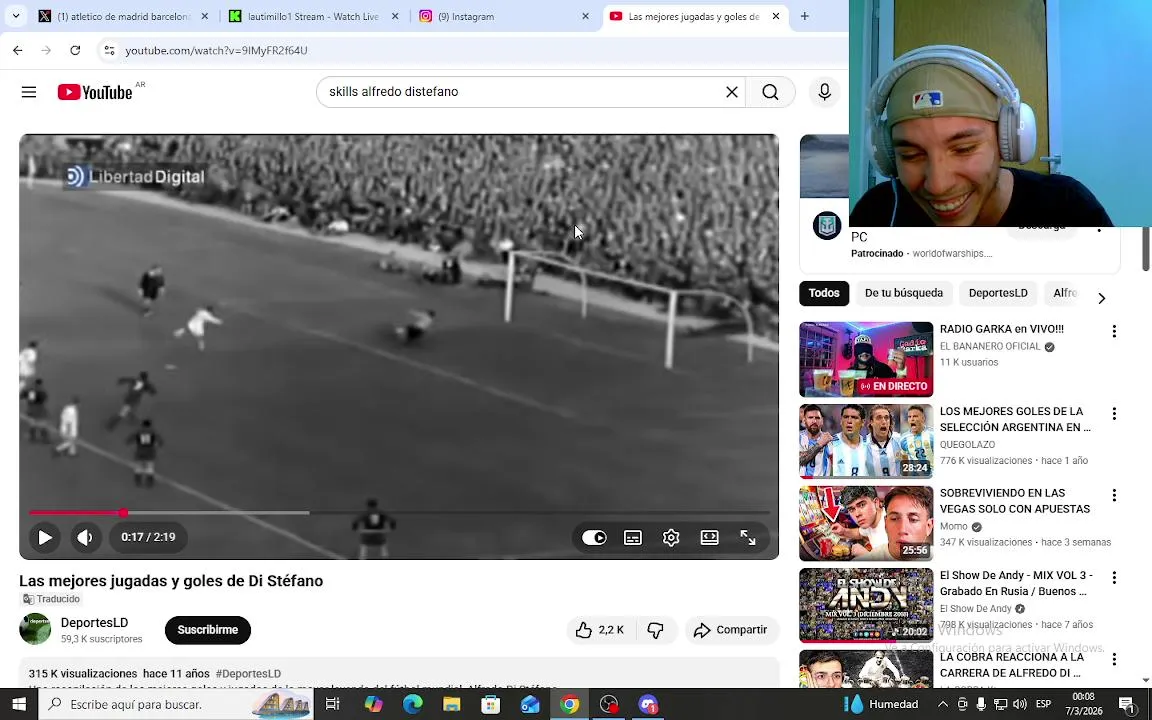Open LOS MEJORES GOLES DE LA SELECCIÓN video
1152x720 pixels.
pos(866,442)
